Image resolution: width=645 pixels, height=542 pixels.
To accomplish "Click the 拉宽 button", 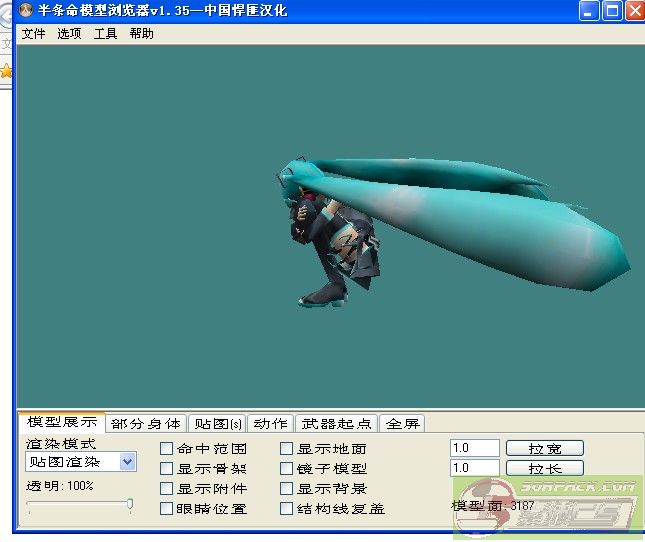I will click(x=544, y=448).
